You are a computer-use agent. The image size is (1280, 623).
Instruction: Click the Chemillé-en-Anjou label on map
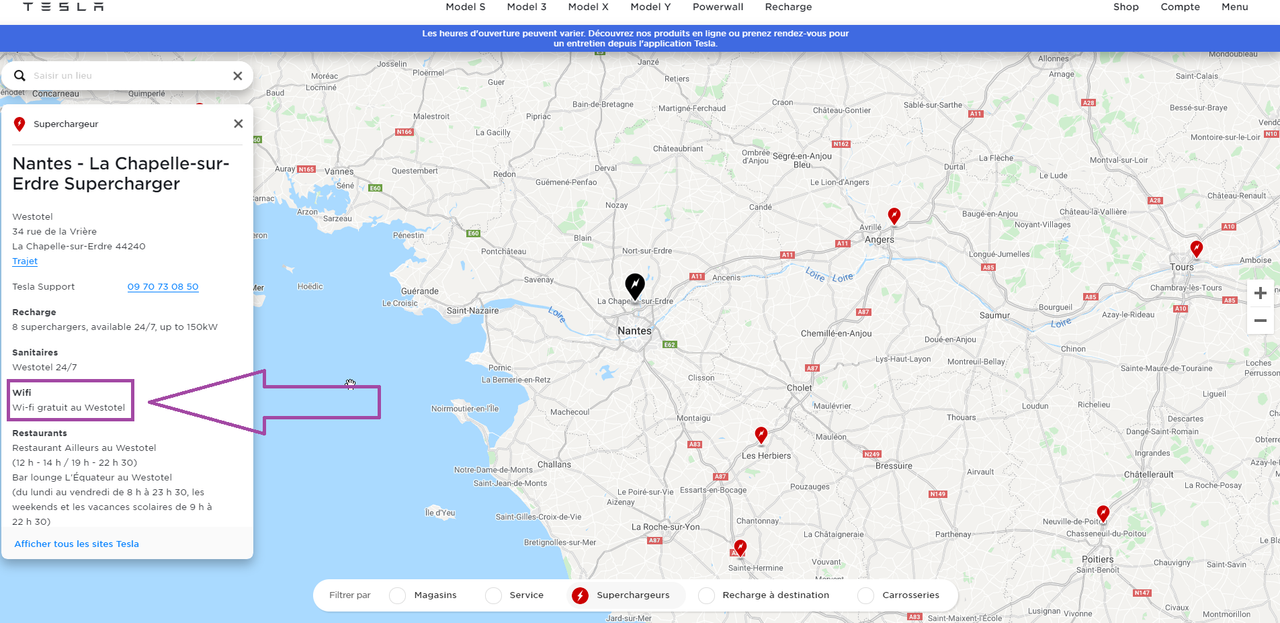(x=836, y=333)
